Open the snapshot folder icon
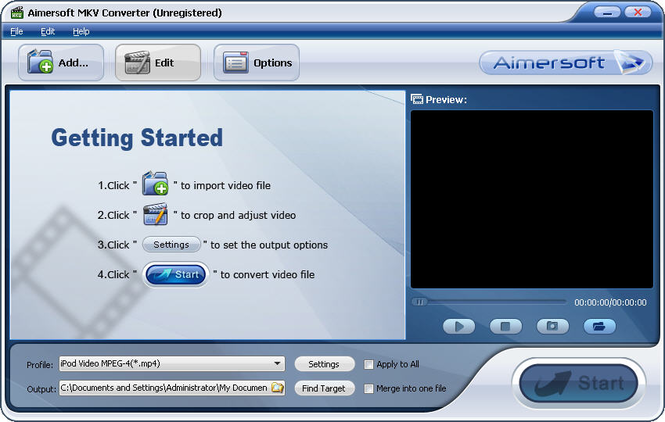Viewport: 665px width, 422px height. [x=599, y=327]
